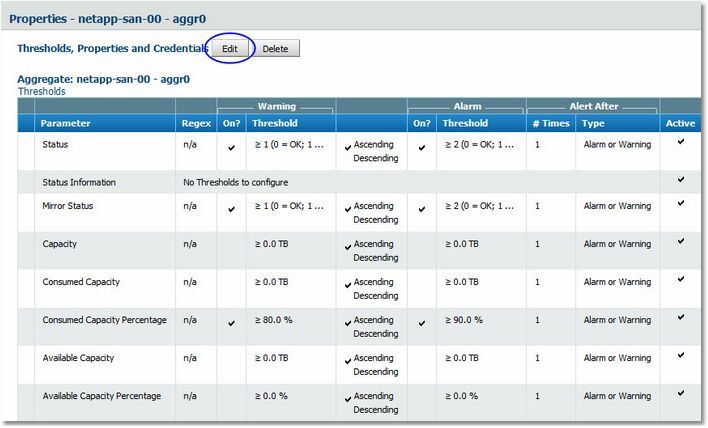Click Status row alarm threshold '≥ 2 (0 = OK; 1 ...'

coord(480,145)
